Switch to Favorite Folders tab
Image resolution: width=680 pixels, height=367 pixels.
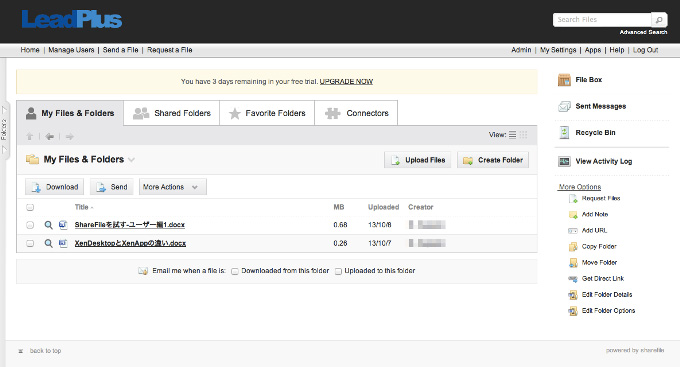click(267, 113)
